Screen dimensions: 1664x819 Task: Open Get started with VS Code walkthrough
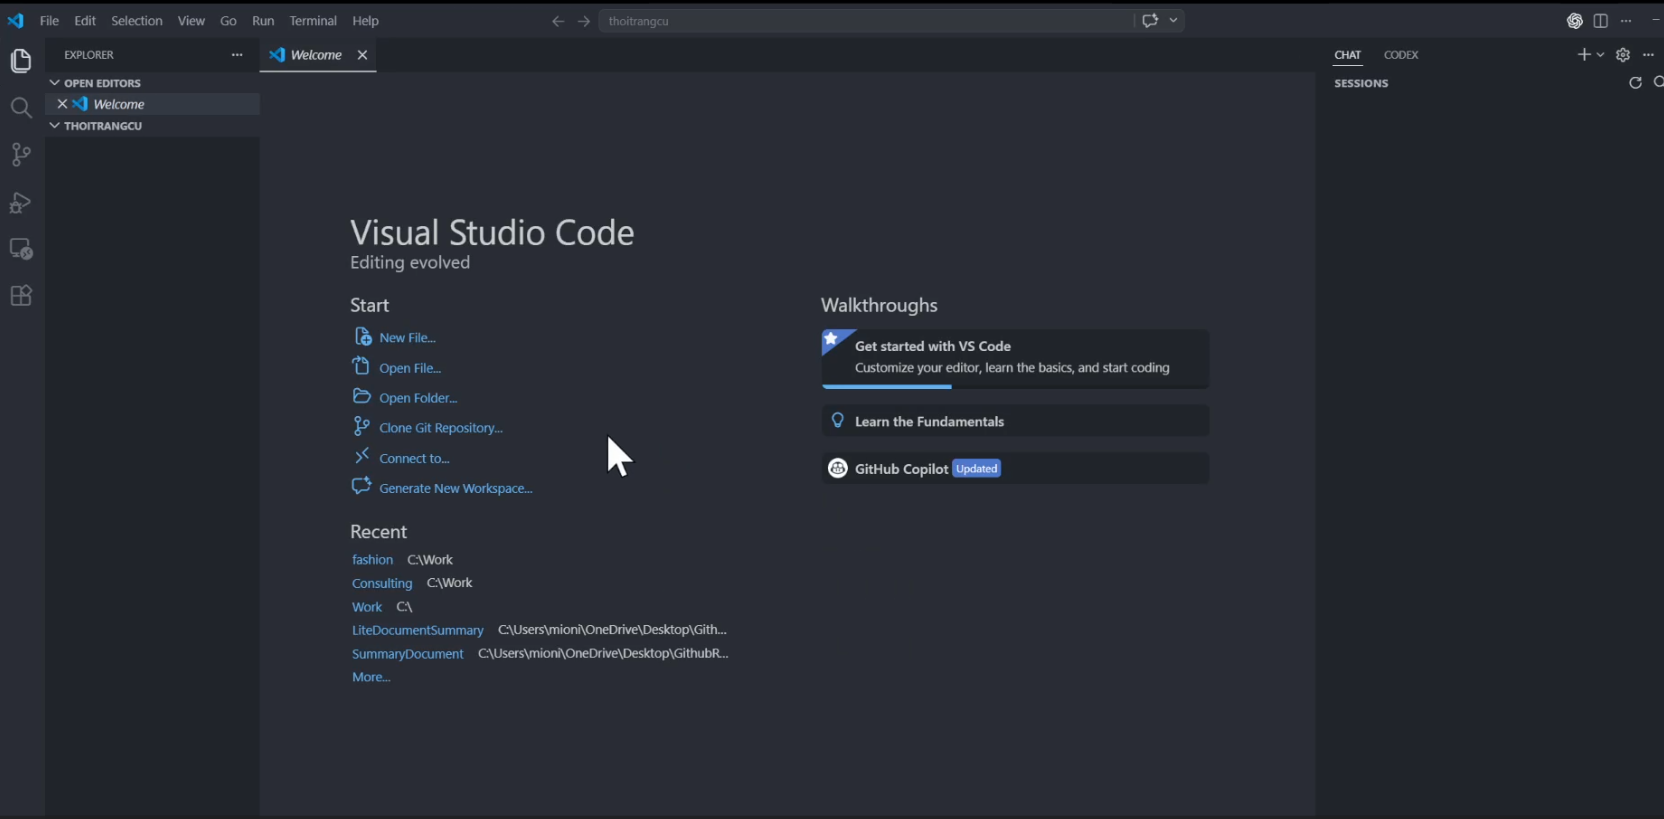tap(1015, 358)
